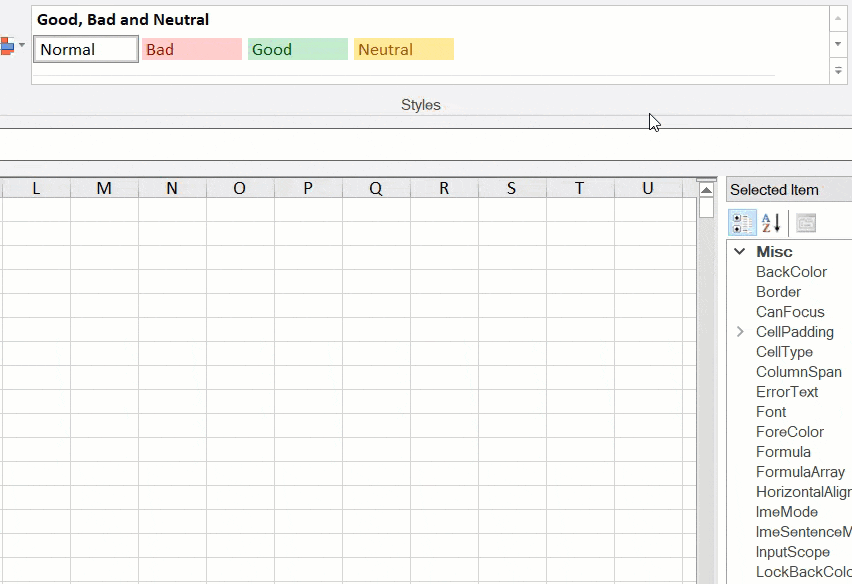
Task: Select column T header
Action: coord(580,188)
